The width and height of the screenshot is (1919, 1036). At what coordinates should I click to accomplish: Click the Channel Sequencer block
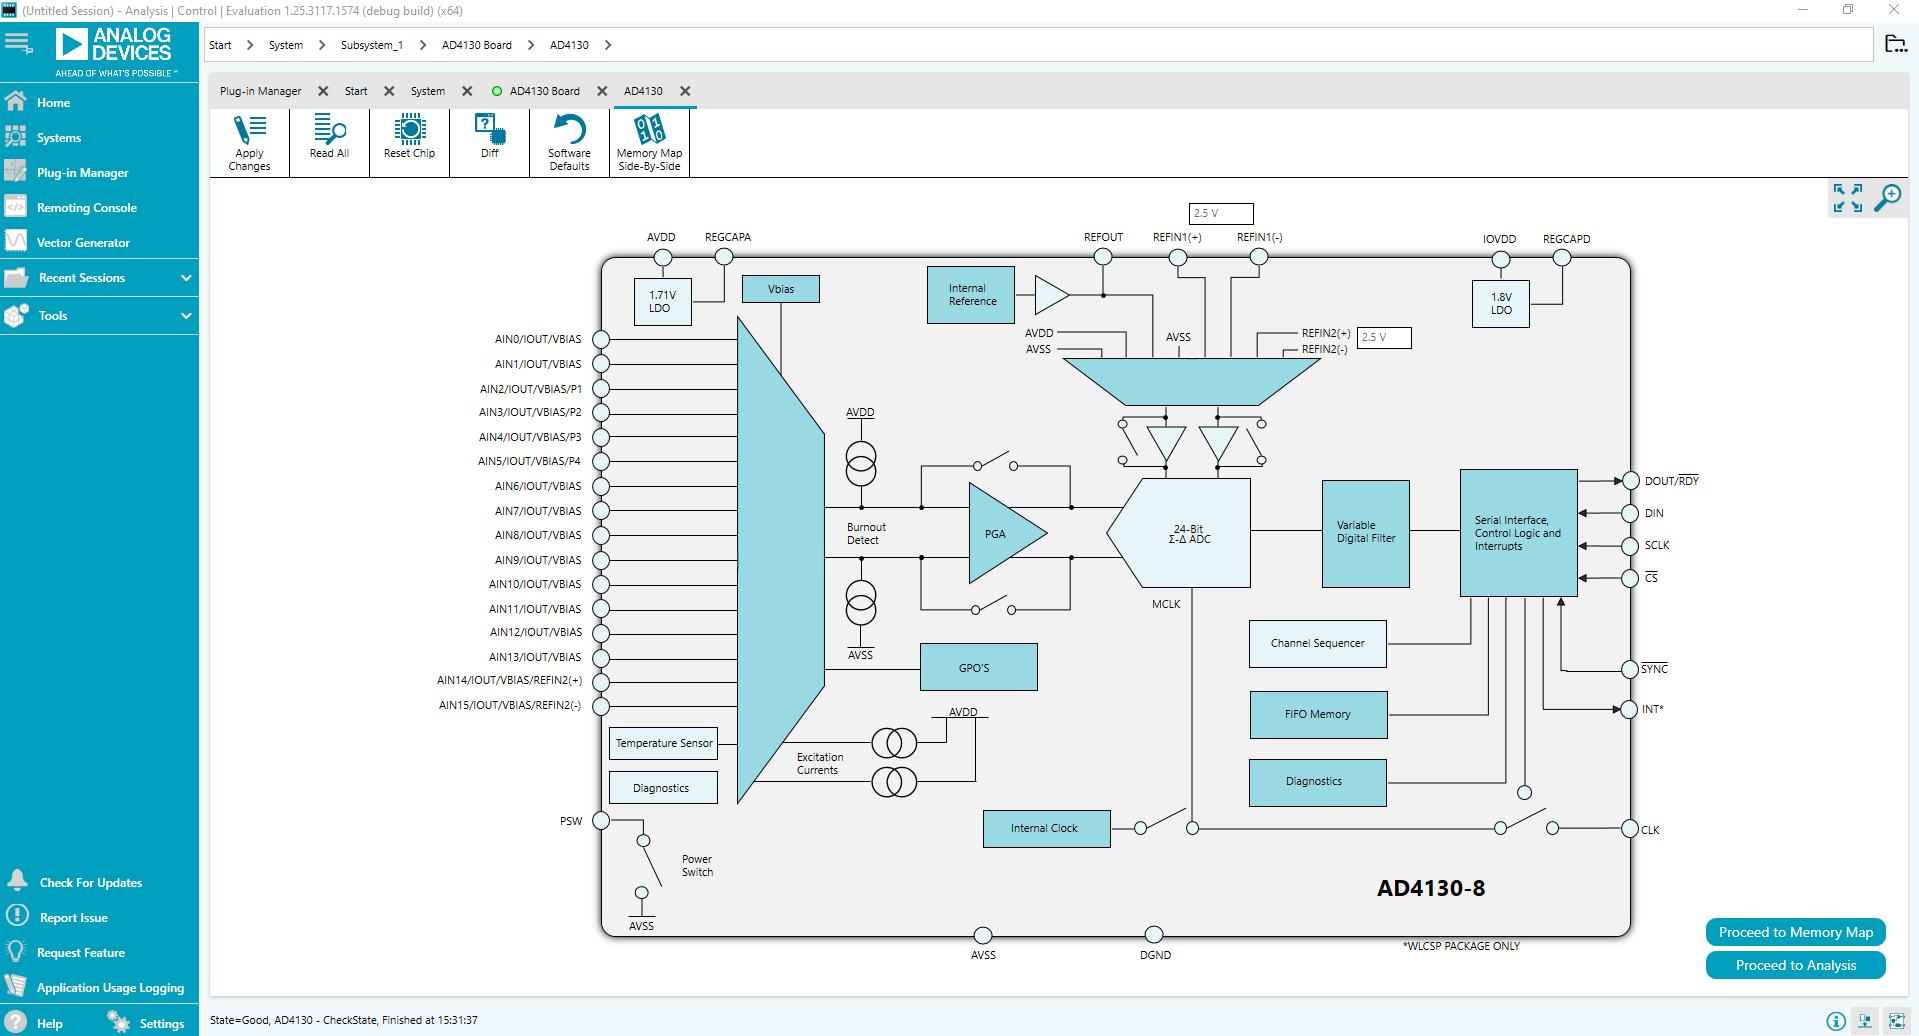1318,644
